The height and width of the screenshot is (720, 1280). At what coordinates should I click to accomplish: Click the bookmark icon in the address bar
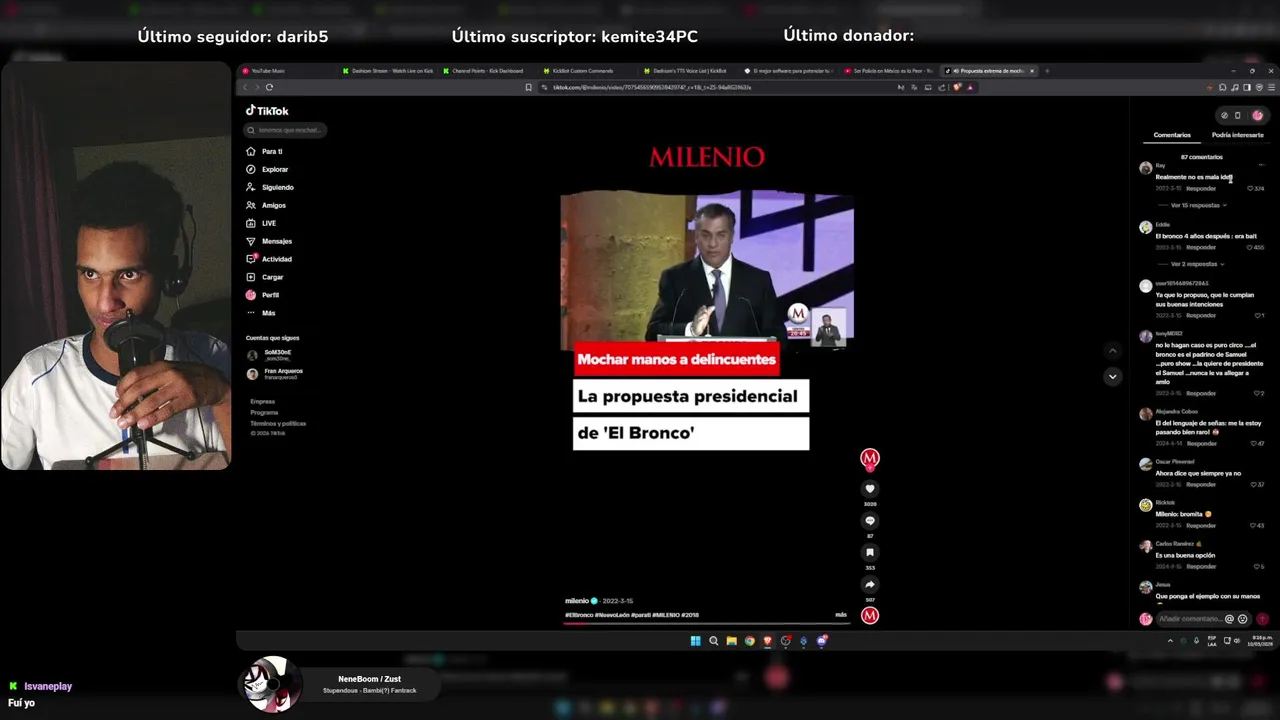[x=529, y=87]
